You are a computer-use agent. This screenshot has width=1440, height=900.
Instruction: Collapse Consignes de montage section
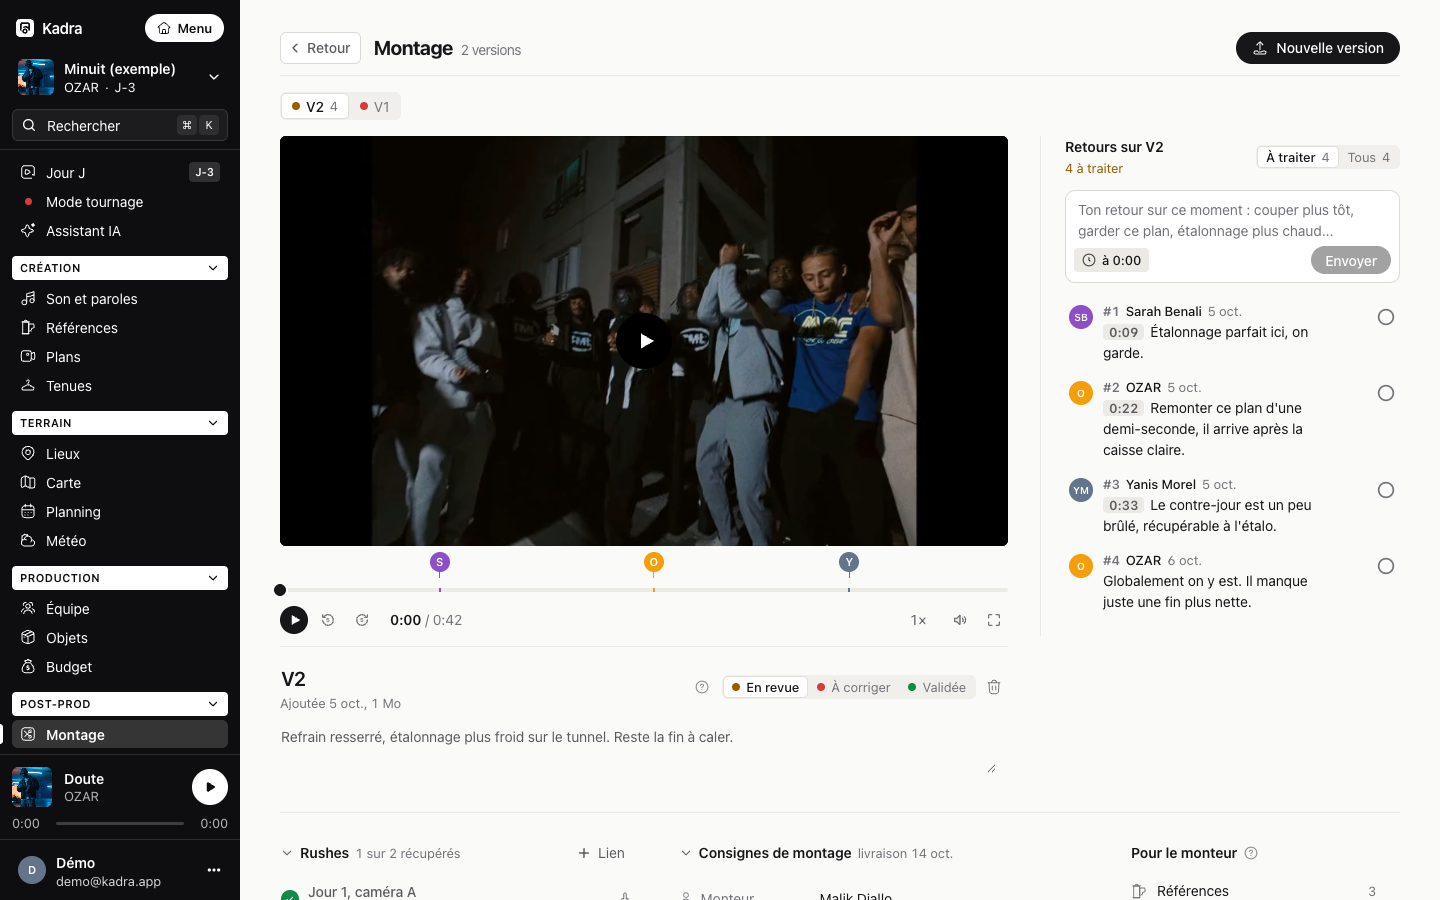coord(686,853)
